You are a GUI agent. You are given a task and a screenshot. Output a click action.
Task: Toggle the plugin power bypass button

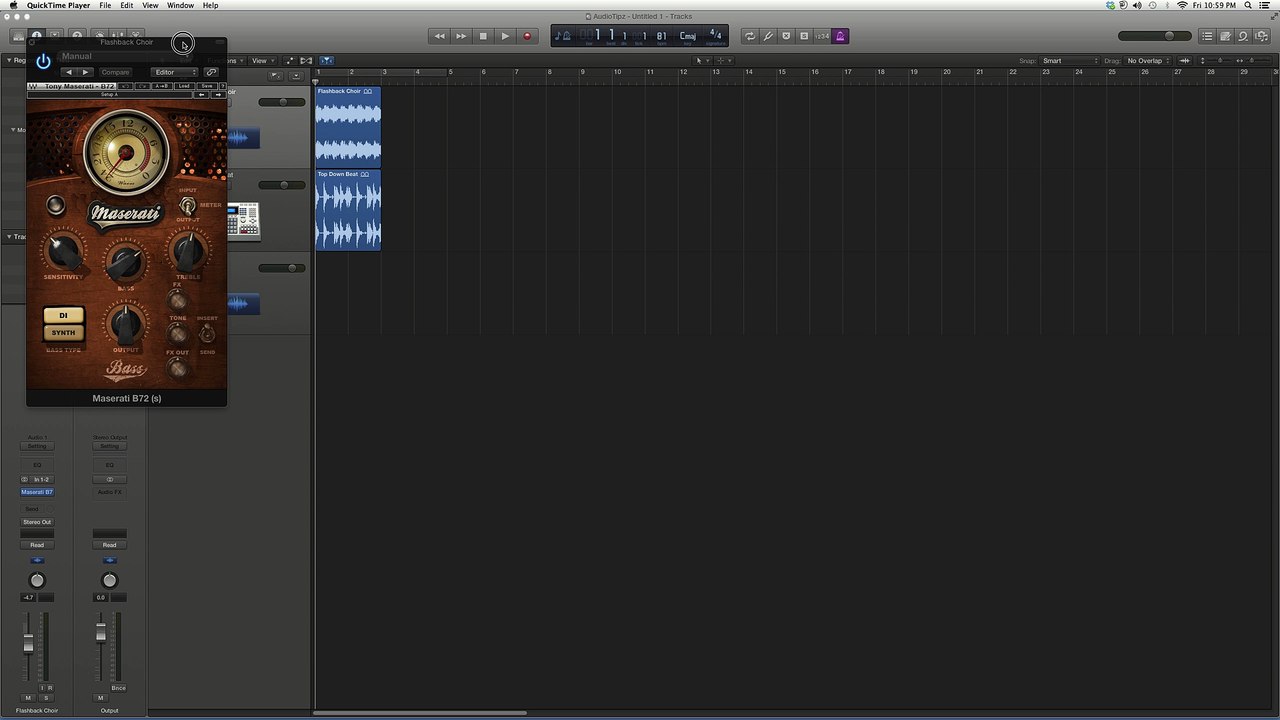[x=43, y=61]
